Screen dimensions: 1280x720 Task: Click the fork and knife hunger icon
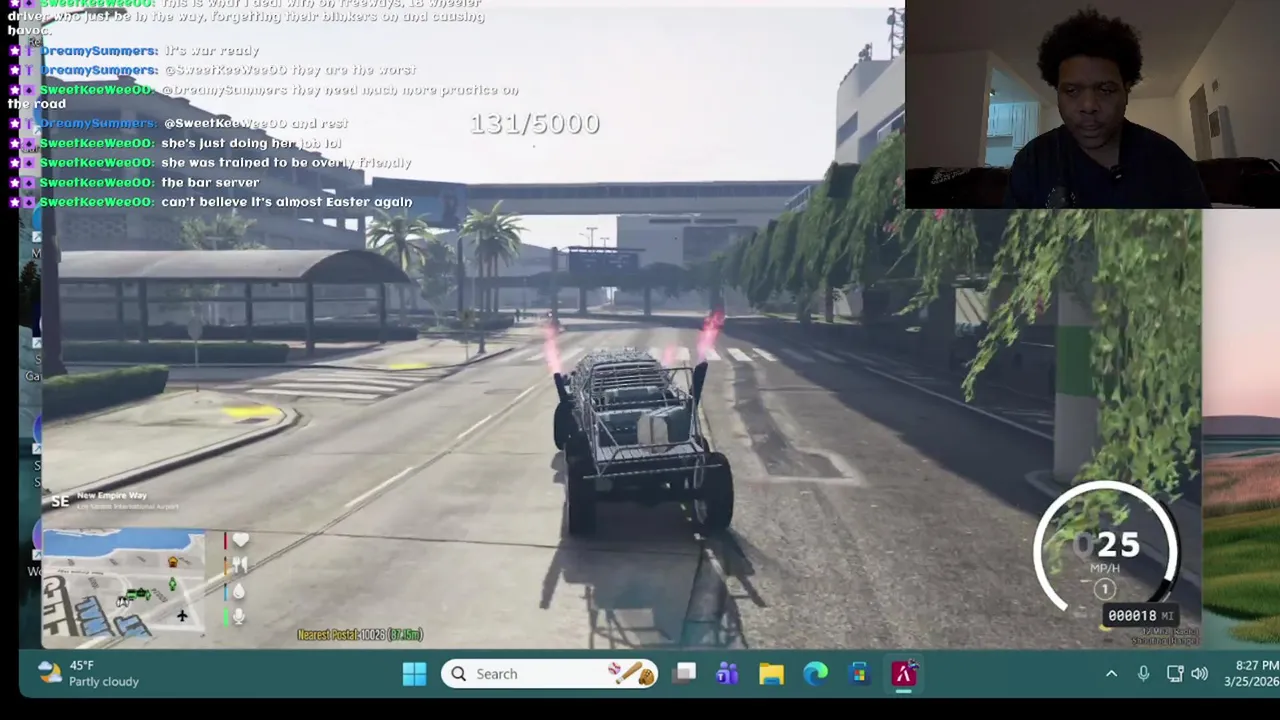point(239,566)
